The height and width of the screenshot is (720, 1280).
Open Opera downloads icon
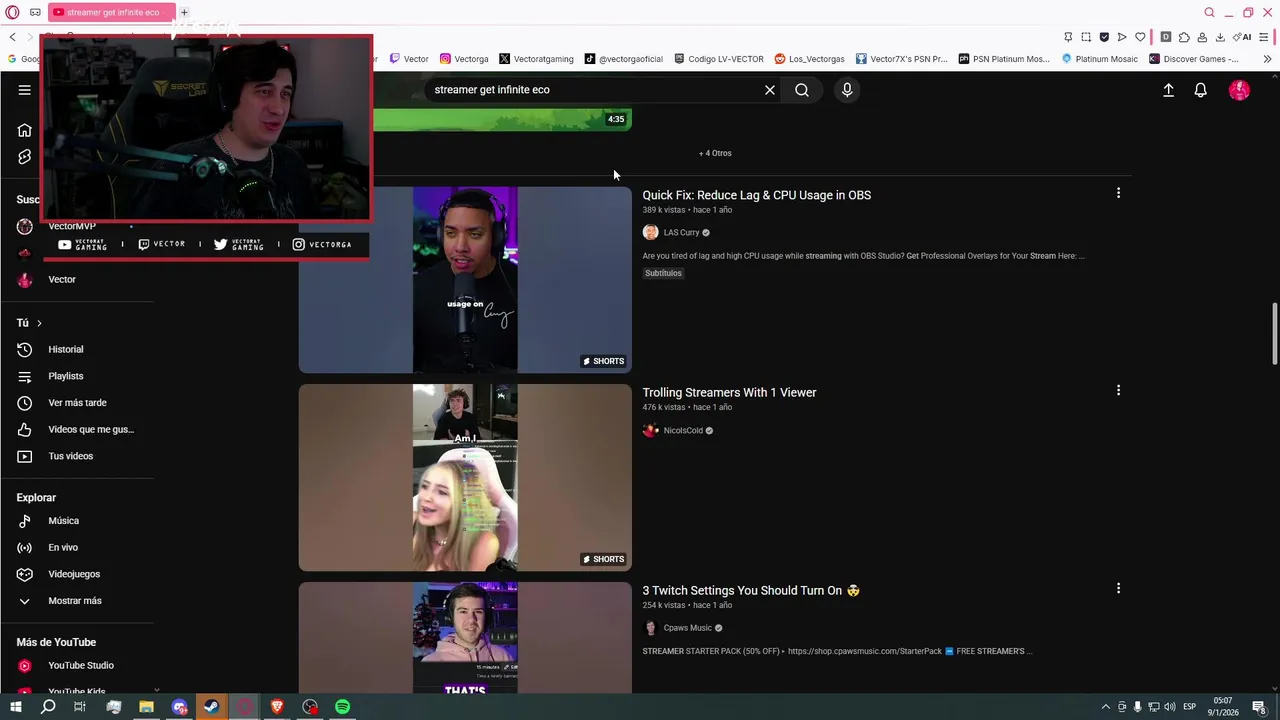click(1220, 37)
